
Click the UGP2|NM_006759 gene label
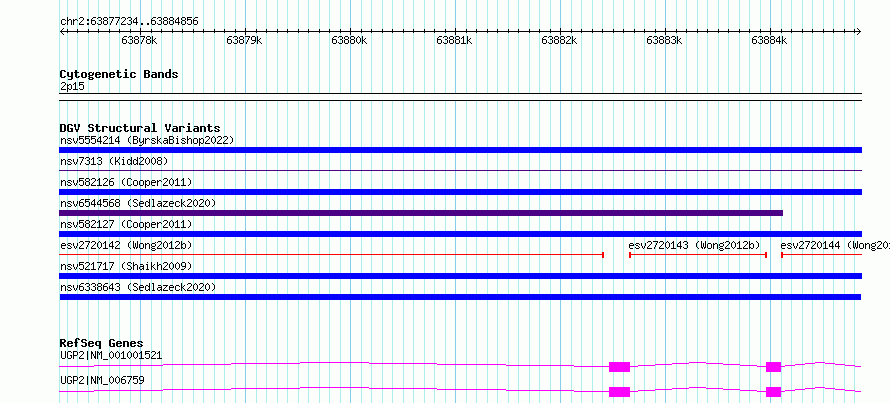coord(102,380)
